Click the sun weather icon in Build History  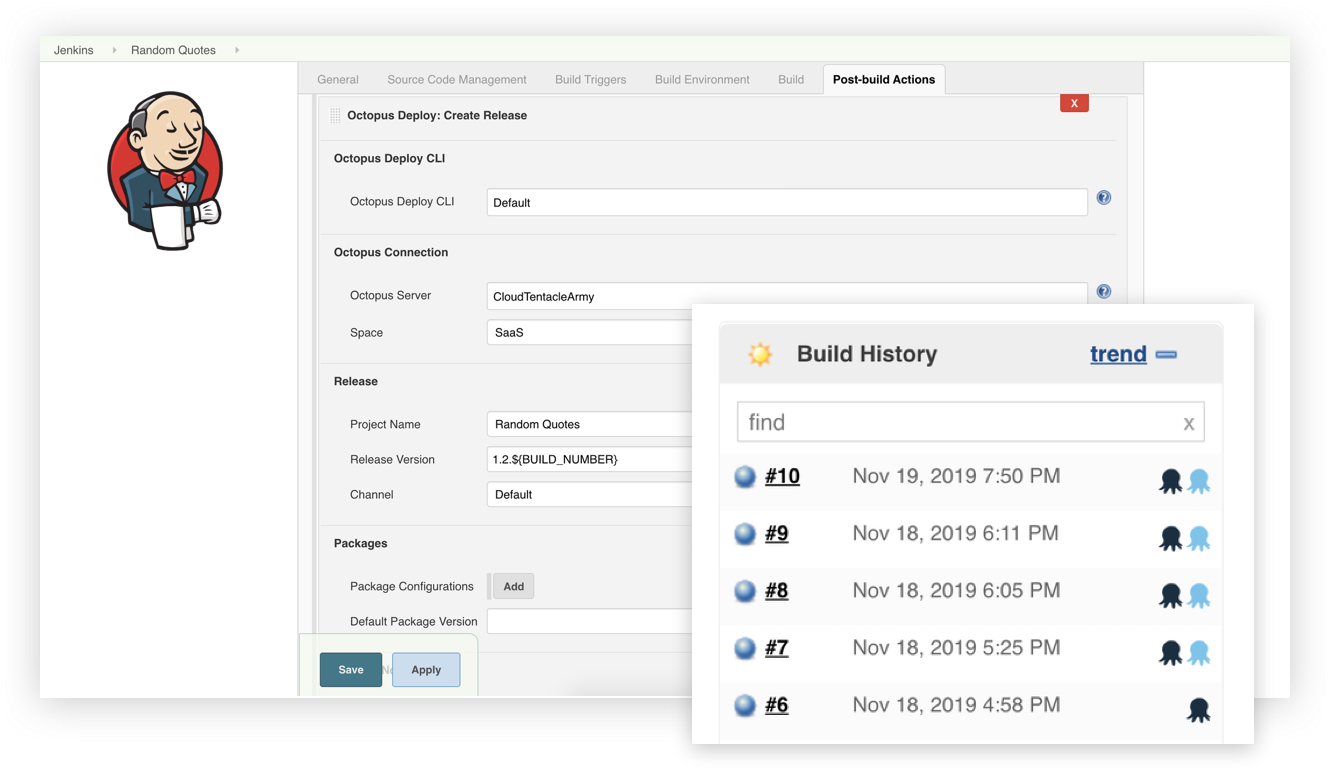click(760, 354)
